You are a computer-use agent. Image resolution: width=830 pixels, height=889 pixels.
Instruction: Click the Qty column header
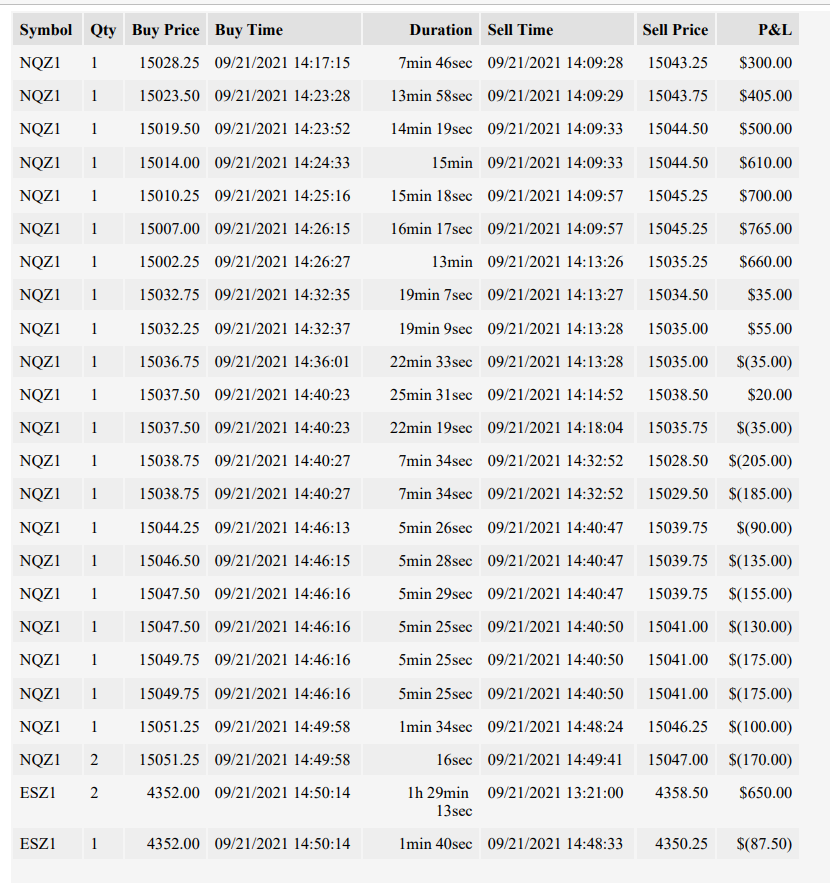tap(103, 29)
